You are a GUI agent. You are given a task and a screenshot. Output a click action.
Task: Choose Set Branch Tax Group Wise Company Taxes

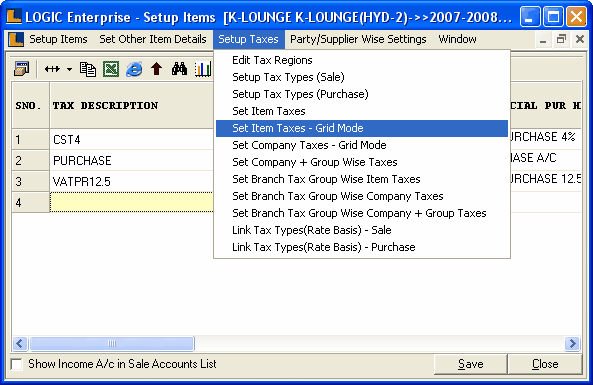(362, 196)
